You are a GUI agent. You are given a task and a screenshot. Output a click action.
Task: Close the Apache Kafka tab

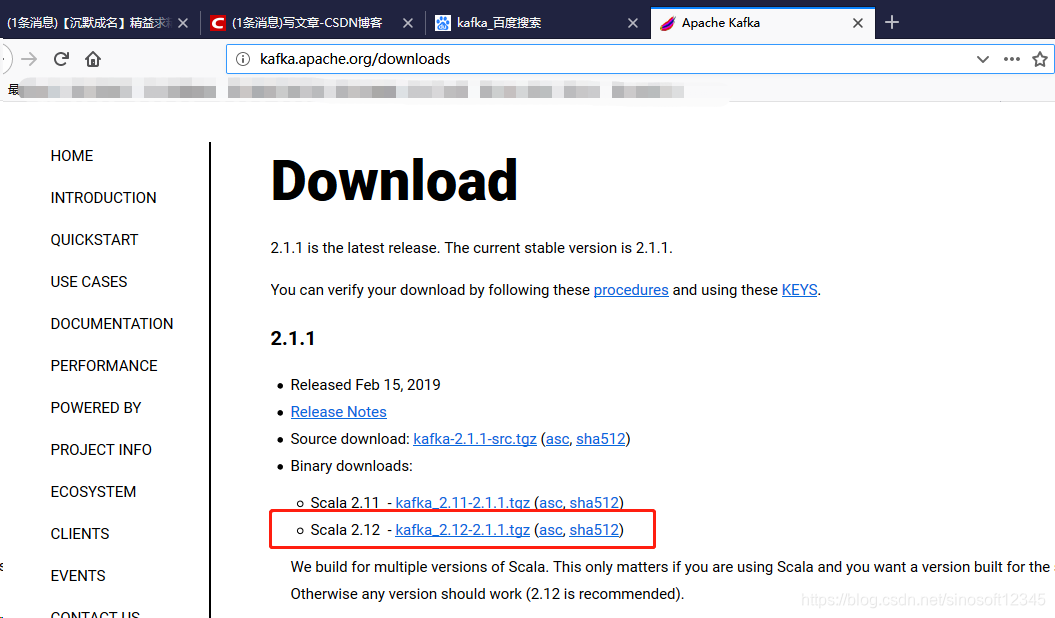point(858,23)
